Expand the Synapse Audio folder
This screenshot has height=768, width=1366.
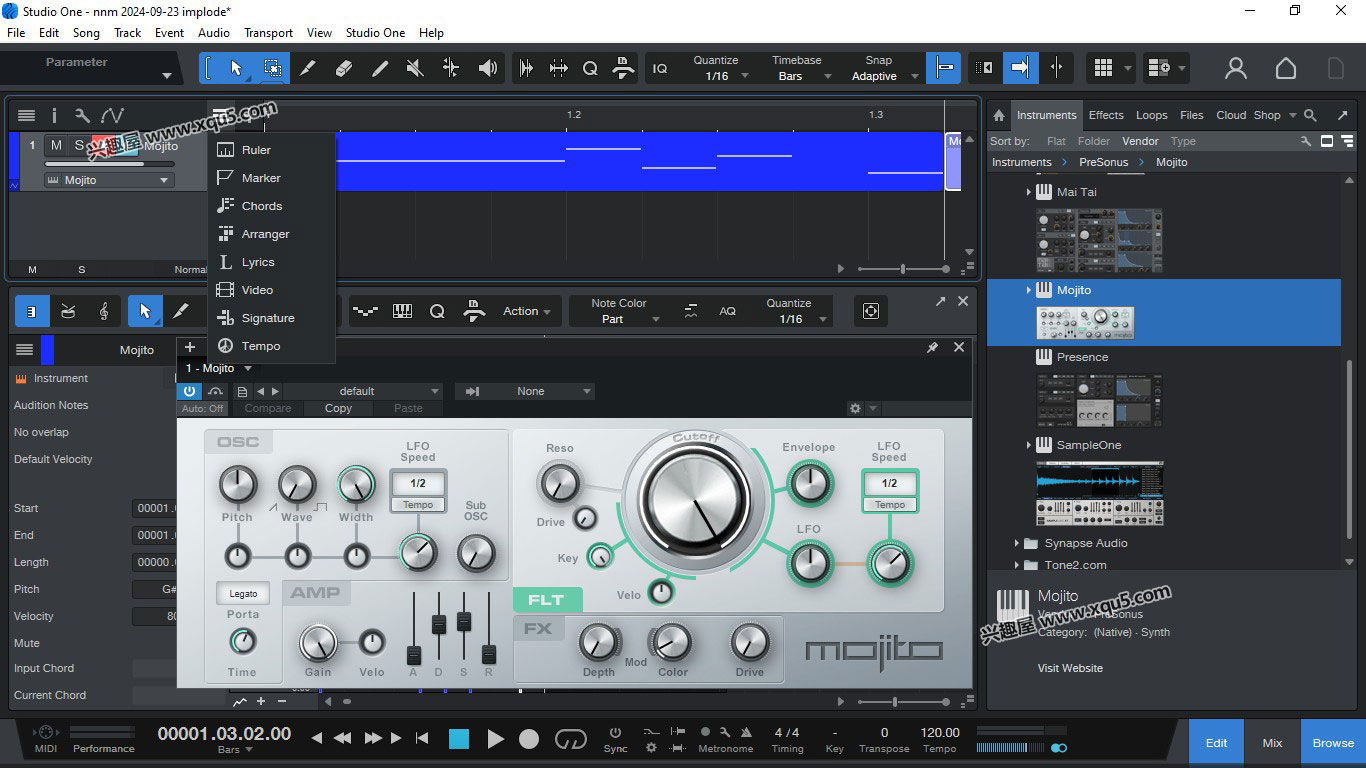coord(1017,543)
